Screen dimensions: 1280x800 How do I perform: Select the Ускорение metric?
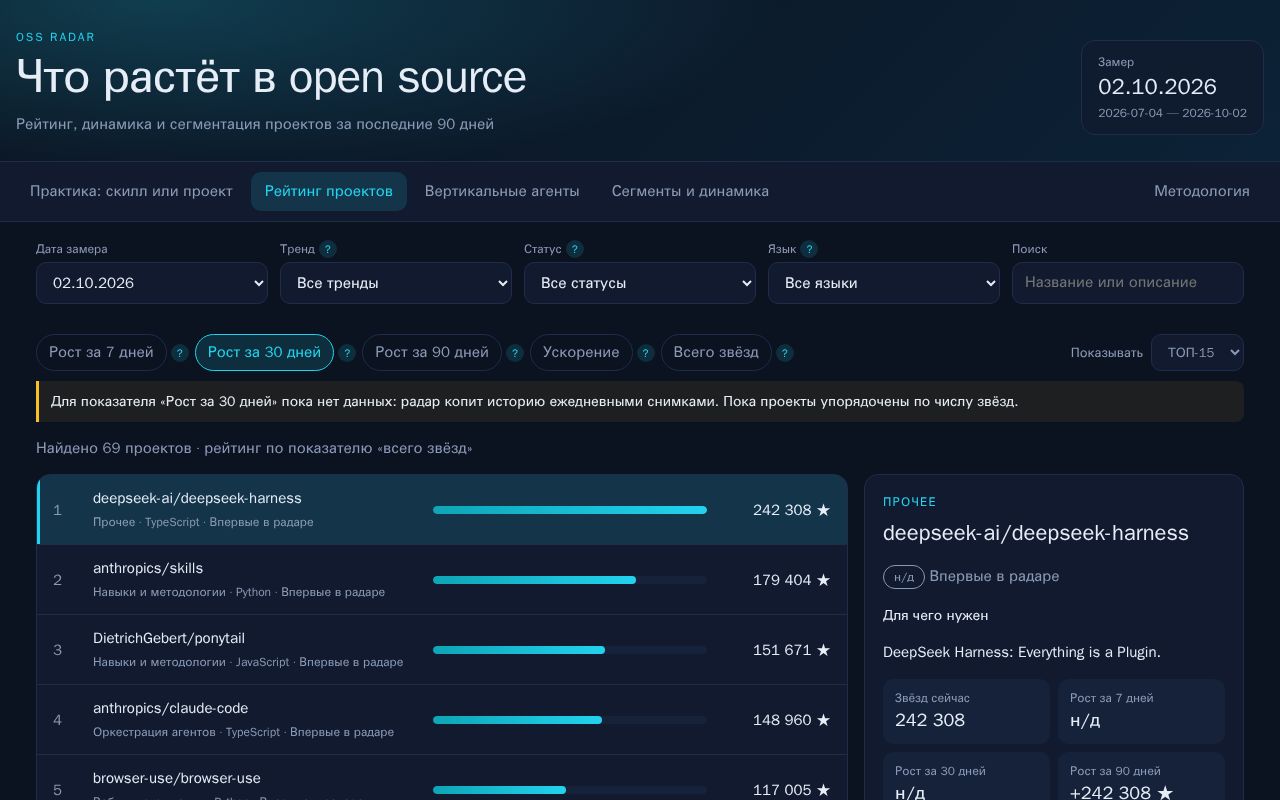tap(581, 352)
